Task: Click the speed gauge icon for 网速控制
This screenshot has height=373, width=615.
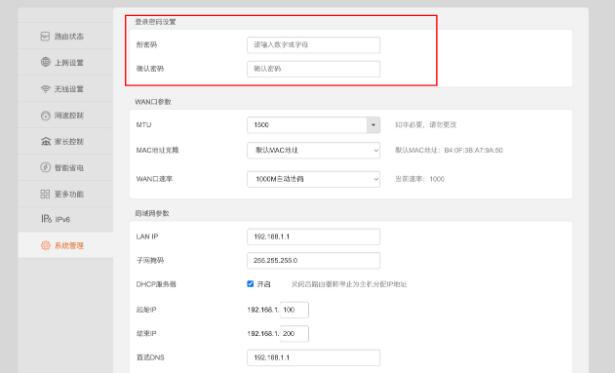Action: coord(45,115)
